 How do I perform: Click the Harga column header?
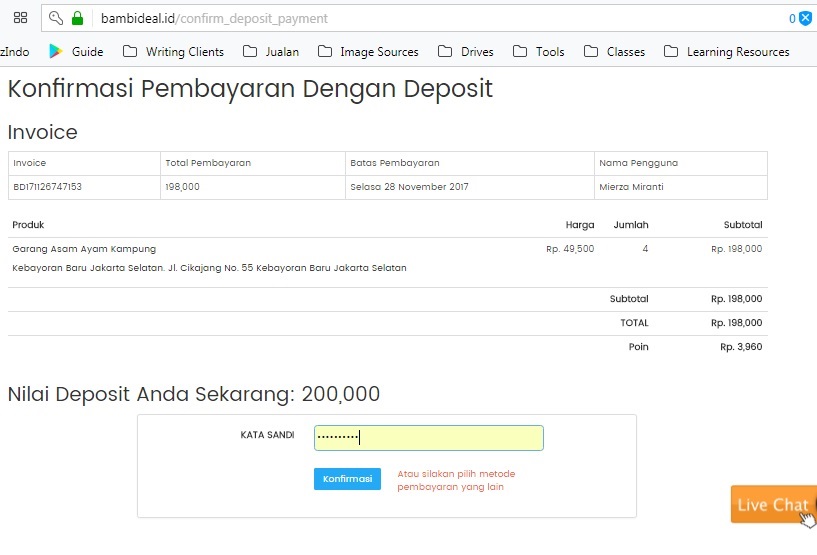[x=580, y=225]
